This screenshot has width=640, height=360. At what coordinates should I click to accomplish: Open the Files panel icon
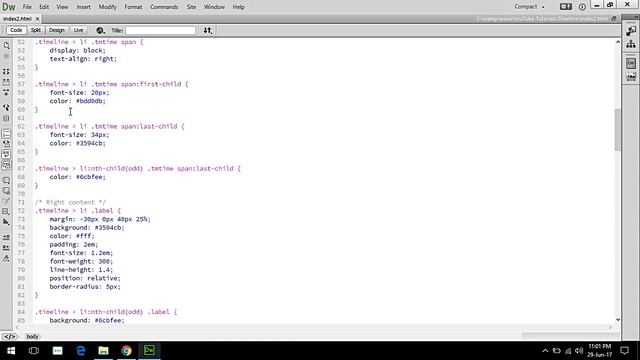[x=631, y=44]
